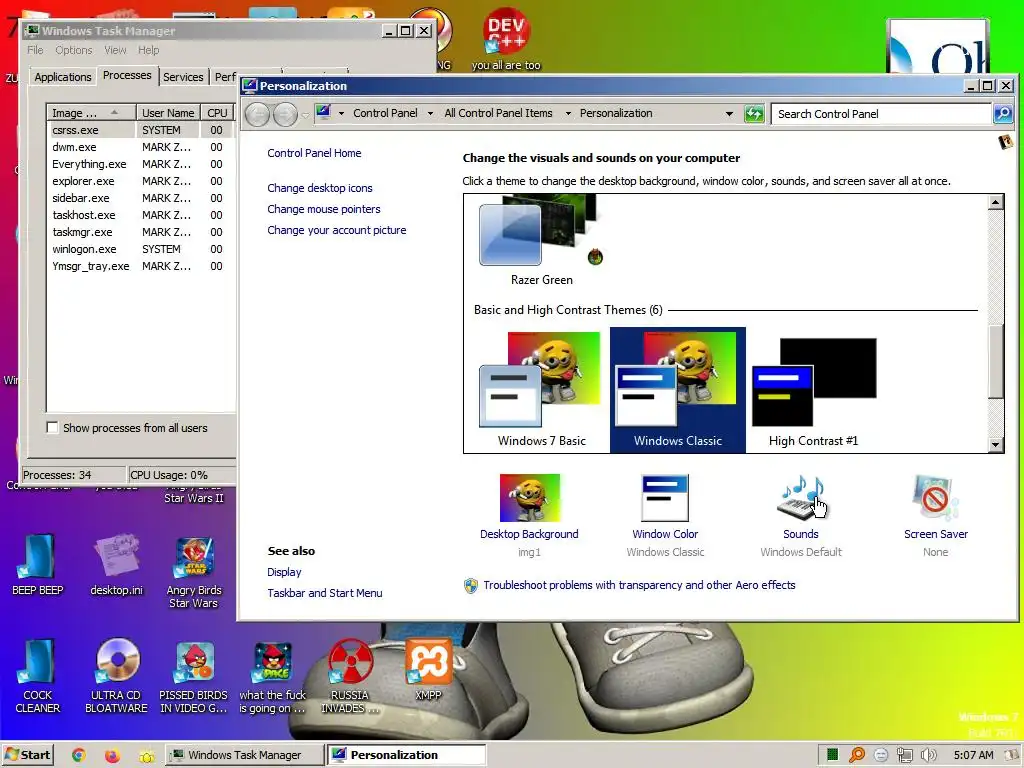The width and height of the screenshot is (1024, 768).
Task: Click the theme list scroll down arrow
Action: (x=995, y=445)
